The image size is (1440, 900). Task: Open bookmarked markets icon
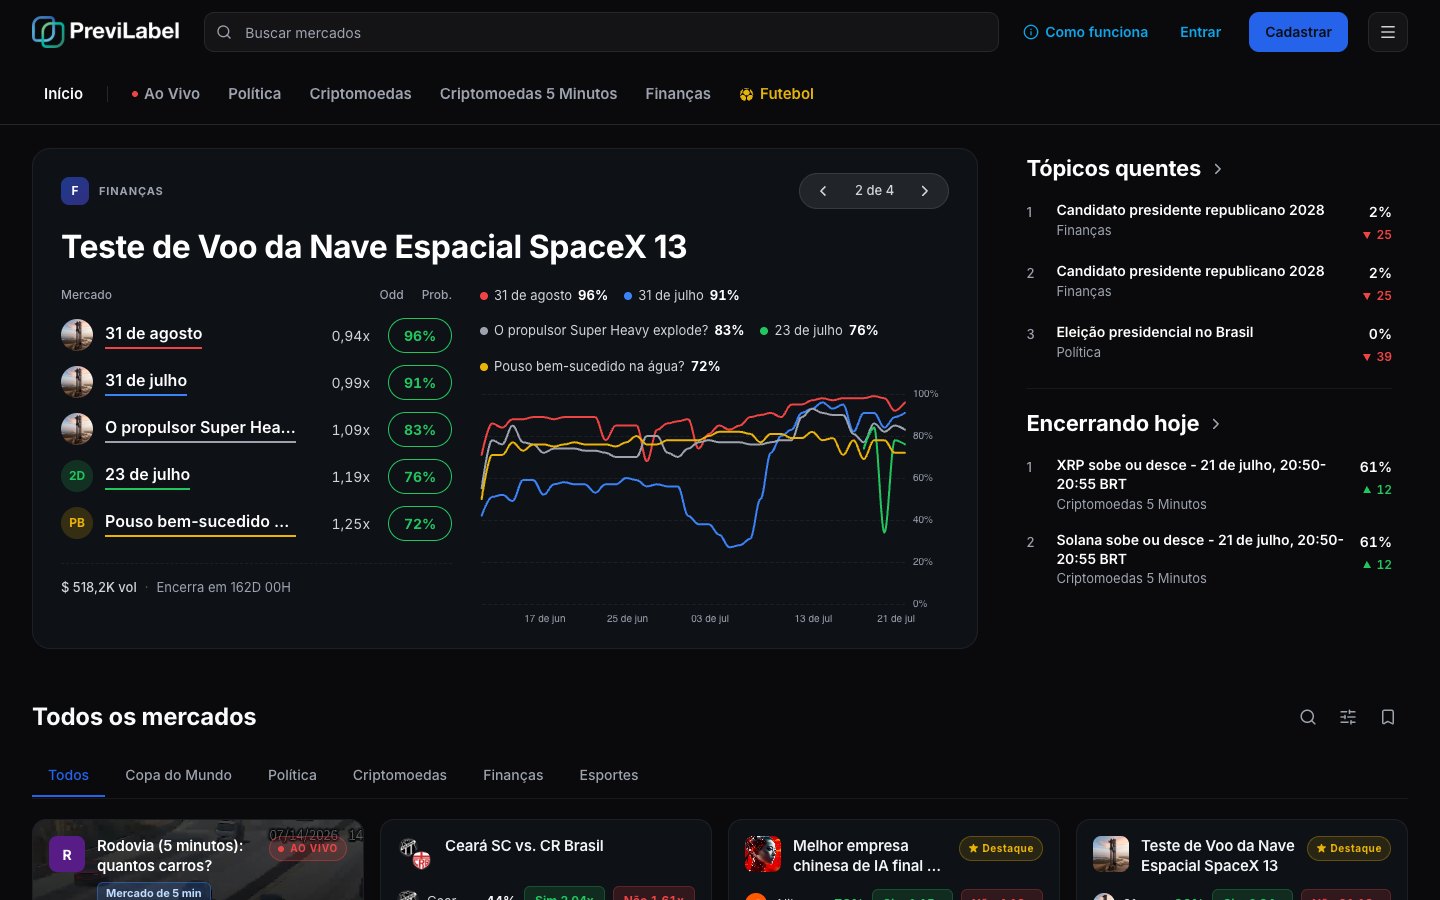tap(1388, 717)
